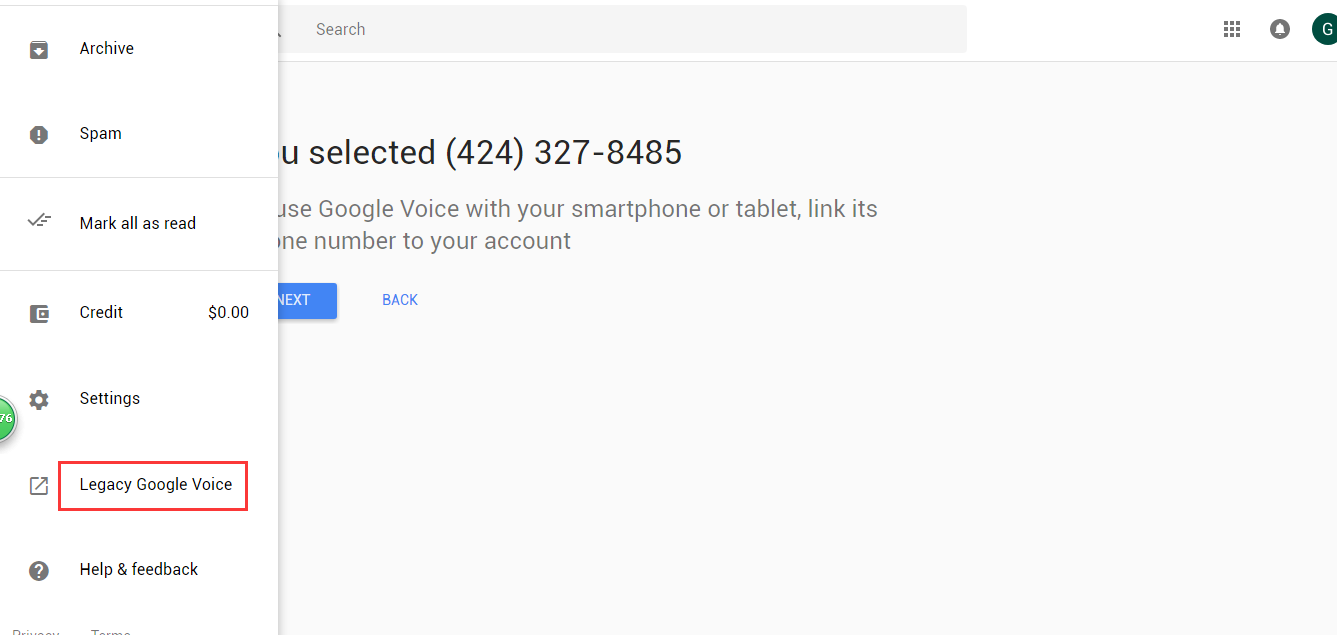Screen dimensions: 1337x635
Task: Open the Google apps grid
Action: pyautogui.click(x=1232, y=29)
